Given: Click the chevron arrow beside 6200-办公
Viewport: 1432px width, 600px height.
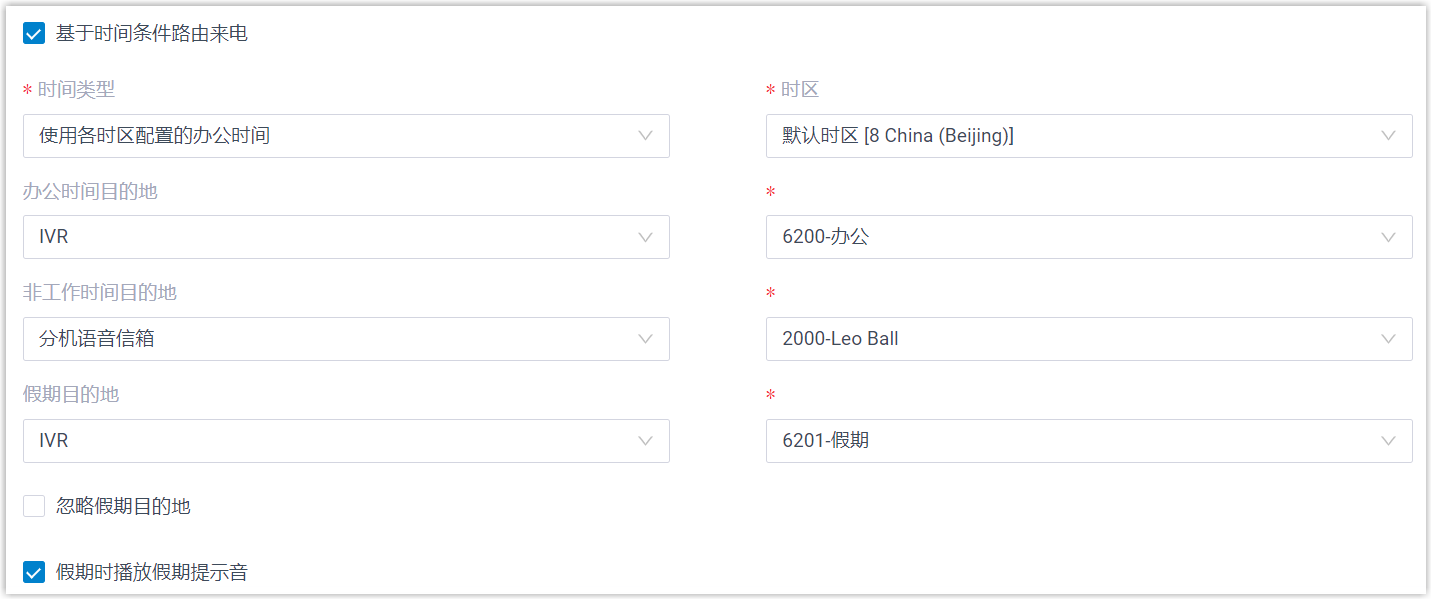Looking at the screenshot, I should tap(1388, 237).
